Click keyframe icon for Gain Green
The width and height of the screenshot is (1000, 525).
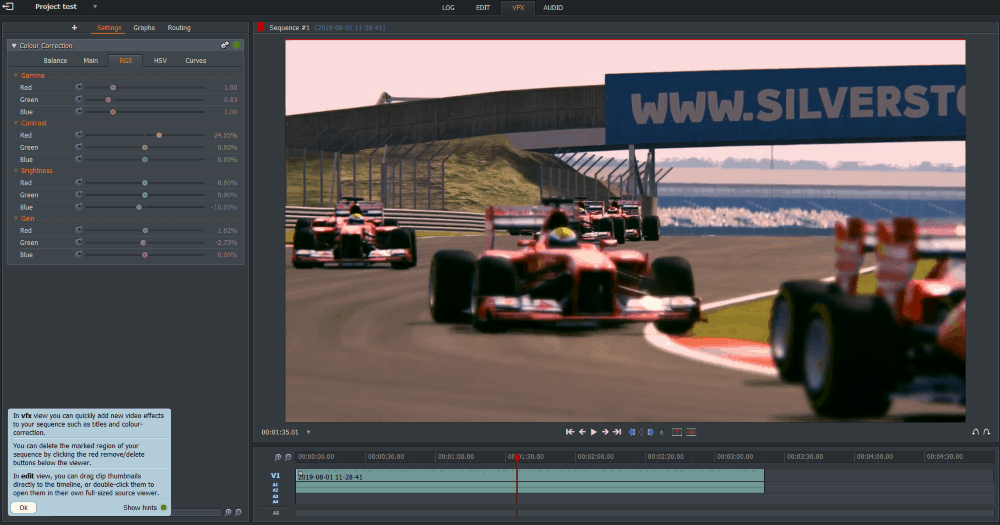(78, 242)
